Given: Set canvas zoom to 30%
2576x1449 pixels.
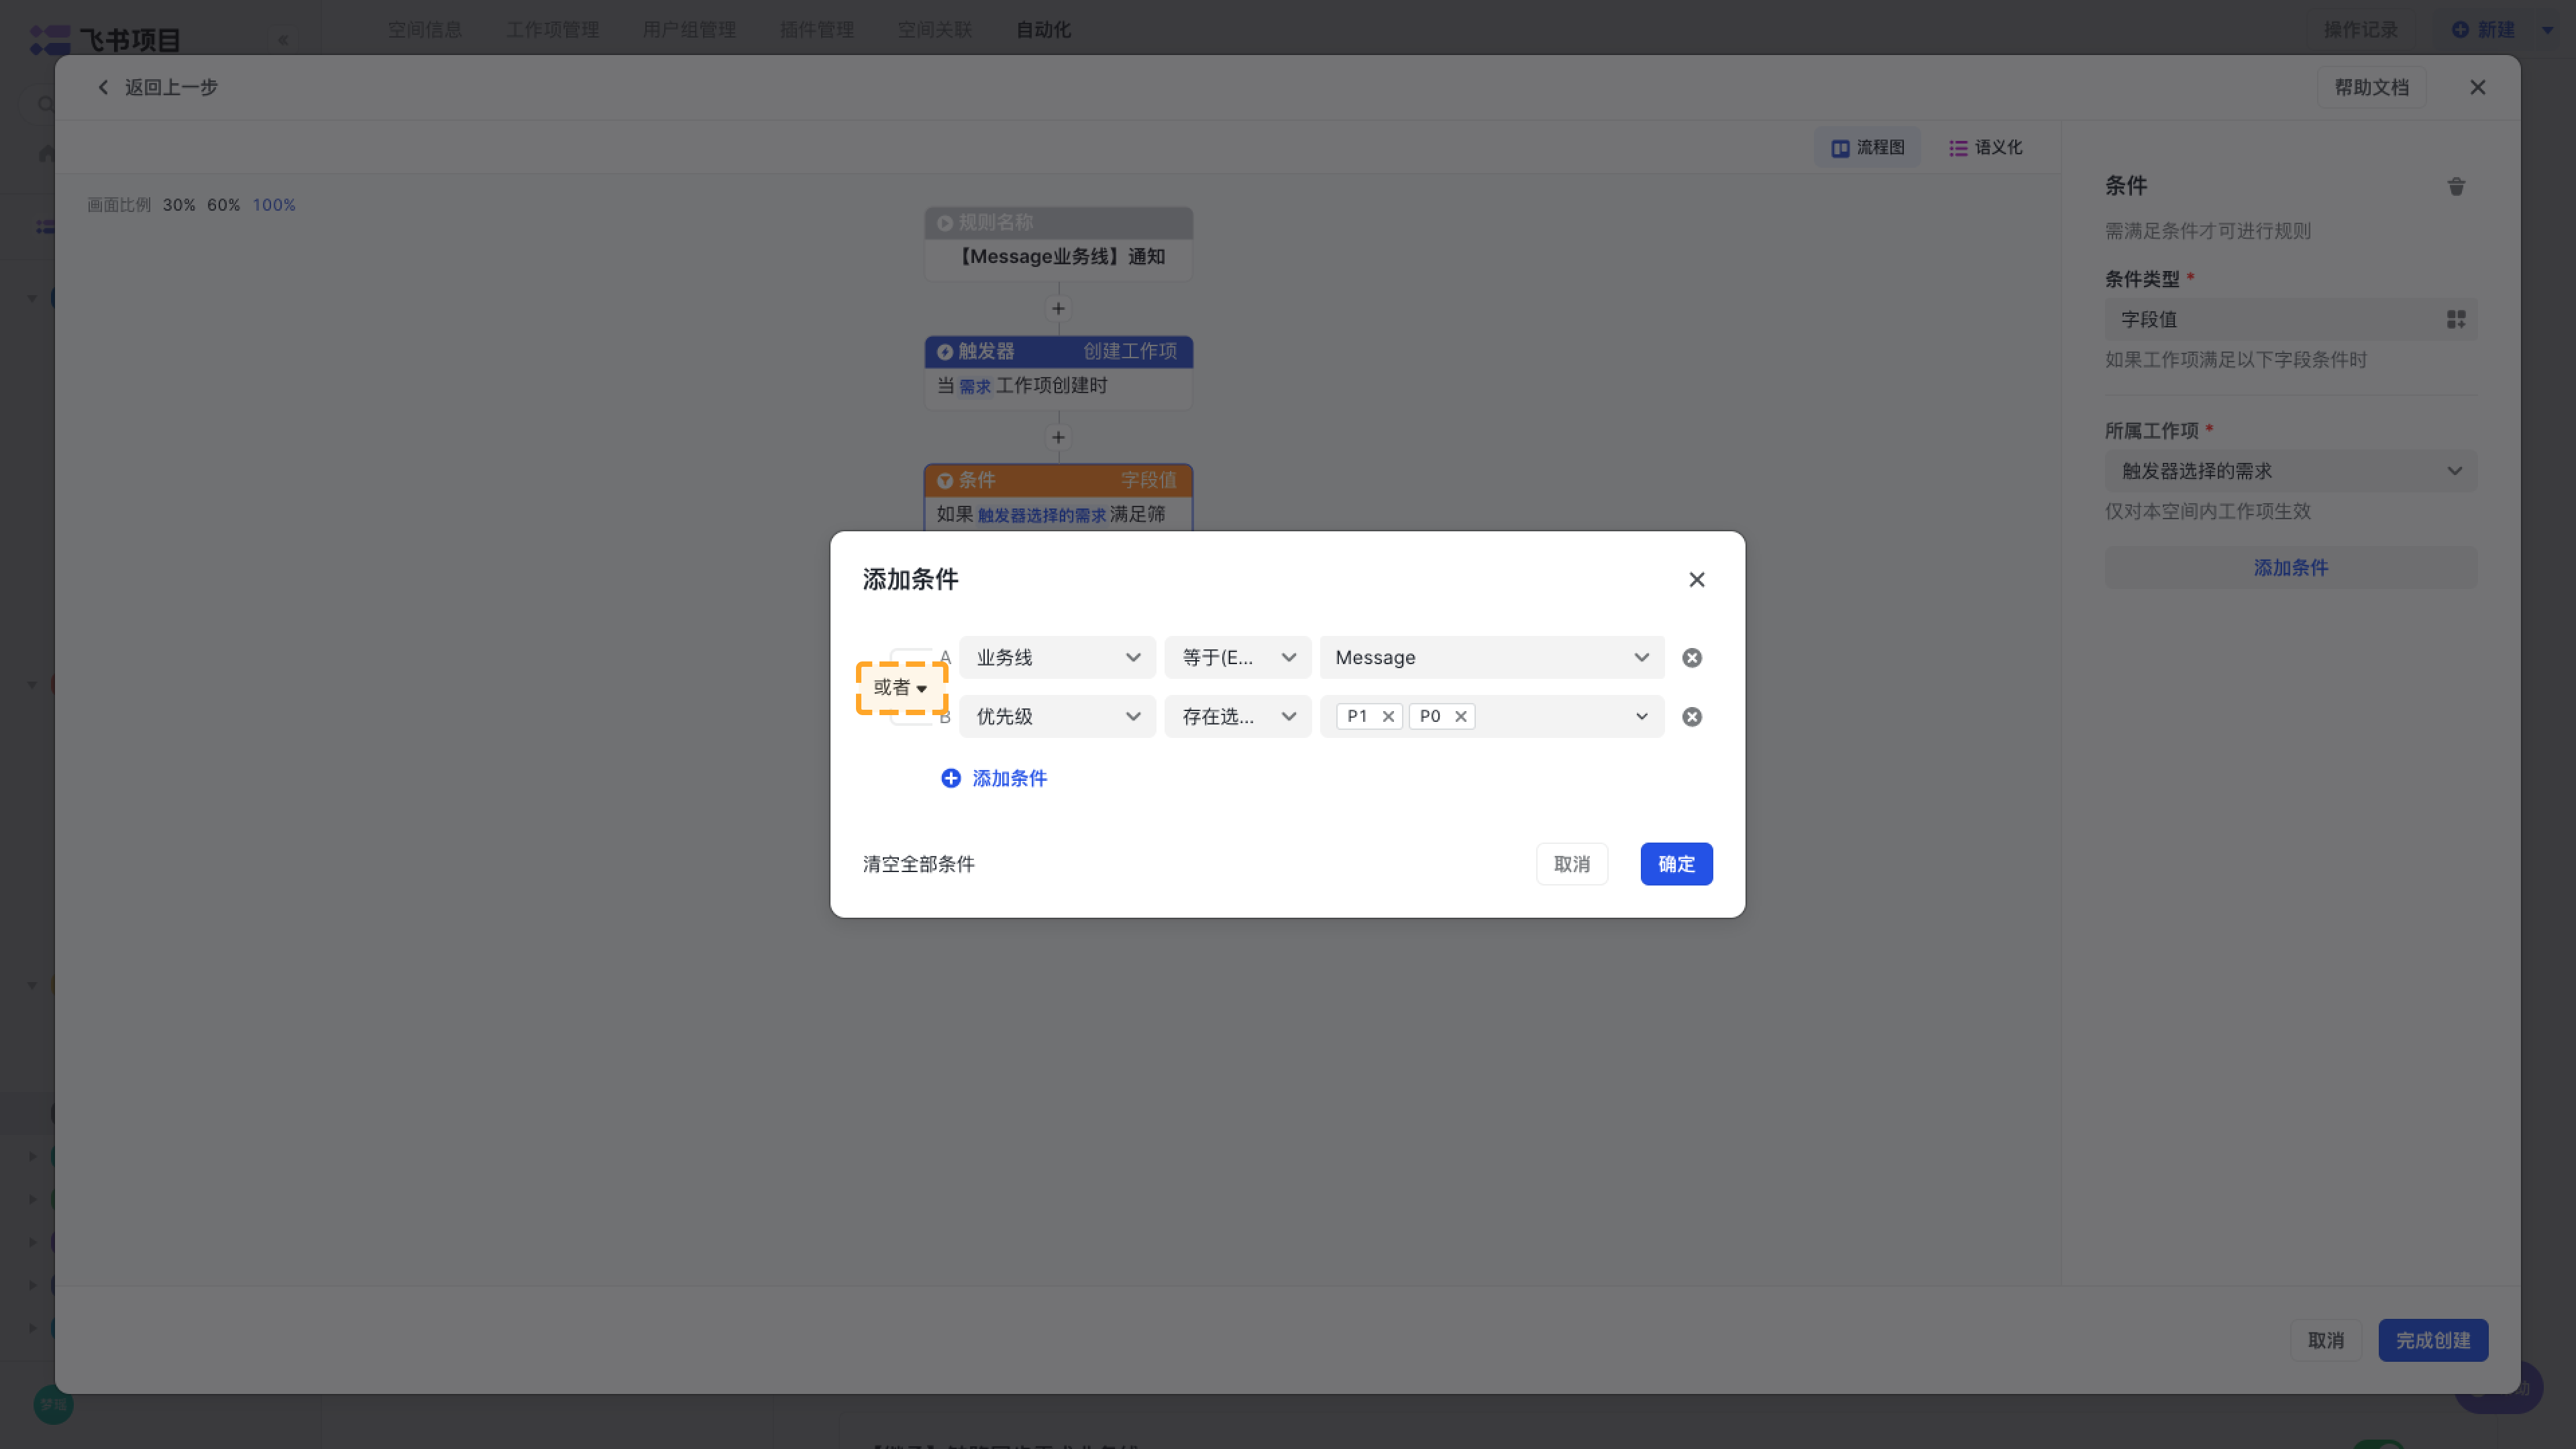Looking at the screenshot, I should [179, 205].
